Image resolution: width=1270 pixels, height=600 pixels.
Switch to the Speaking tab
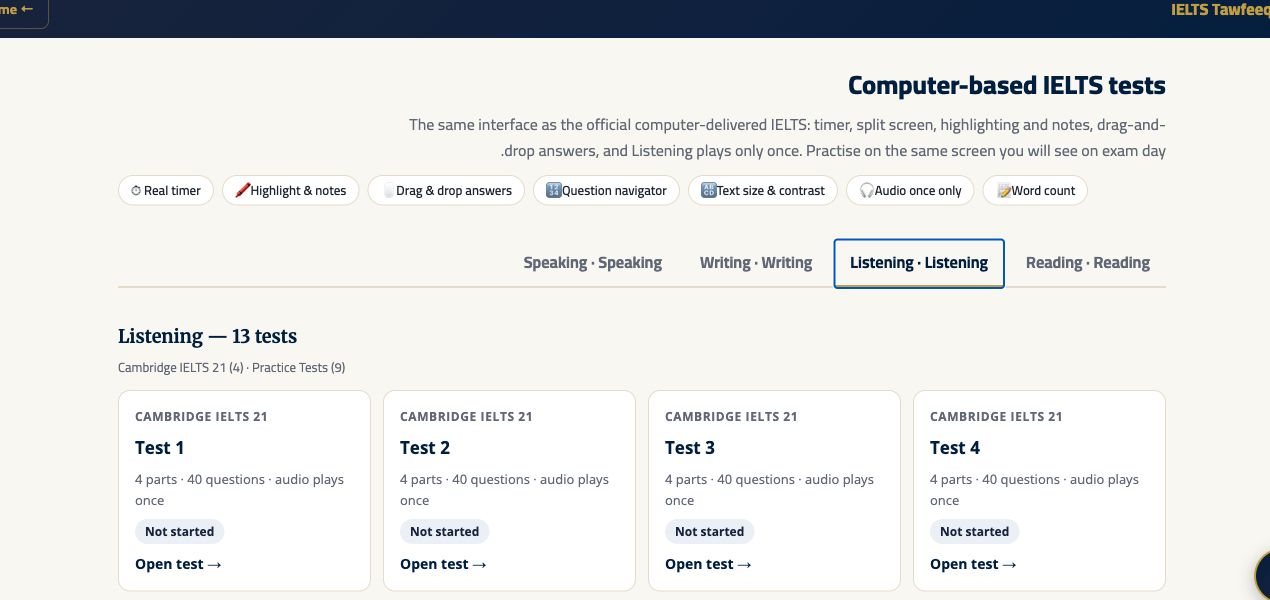pyautogui.click(x=593, y=263)
